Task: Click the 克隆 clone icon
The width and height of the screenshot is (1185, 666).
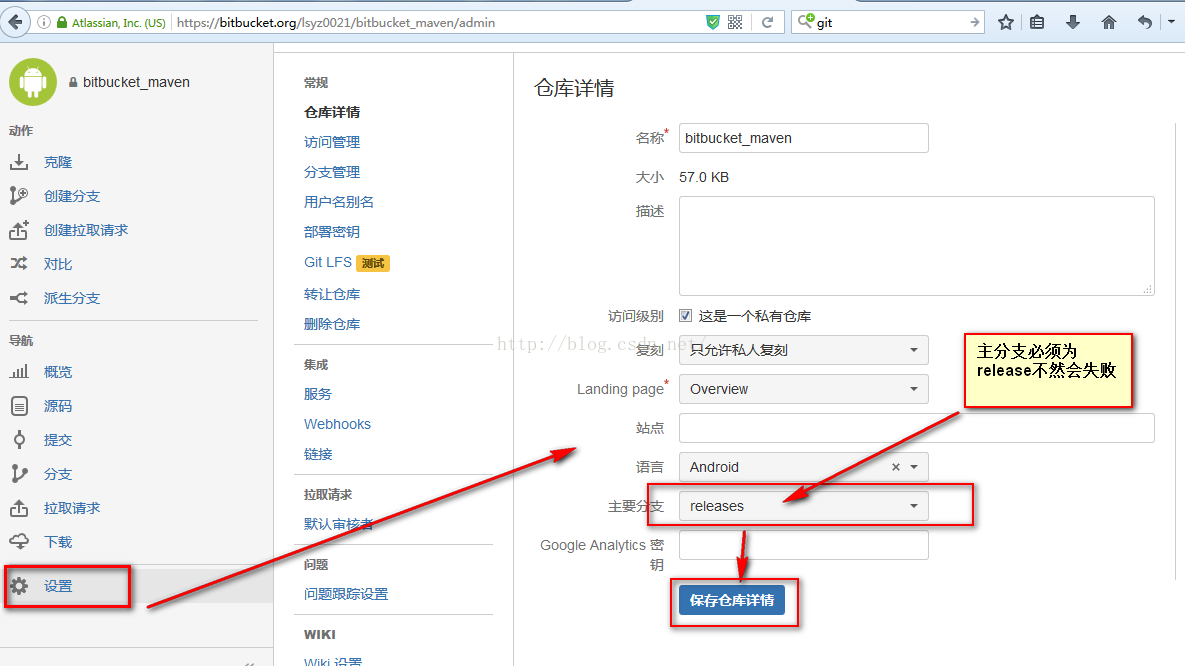Action: tap(19, 162)
